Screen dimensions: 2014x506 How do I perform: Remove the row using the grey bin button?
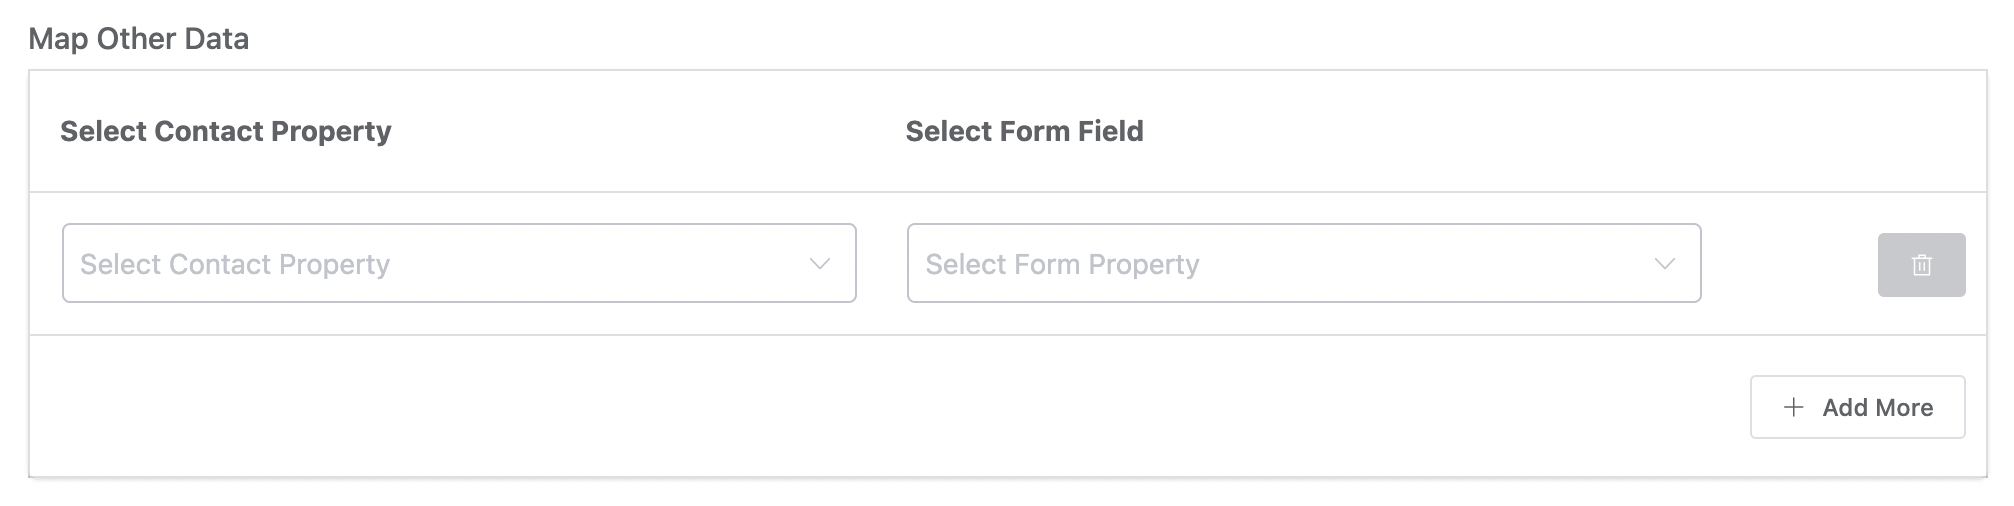[x=1921, y=265]
